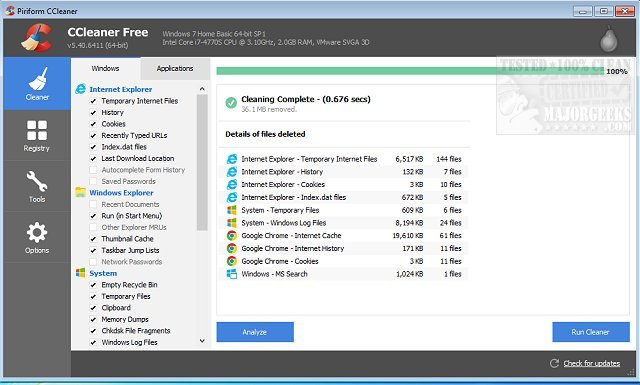Select the Cleaner broom section

point(37,84)
